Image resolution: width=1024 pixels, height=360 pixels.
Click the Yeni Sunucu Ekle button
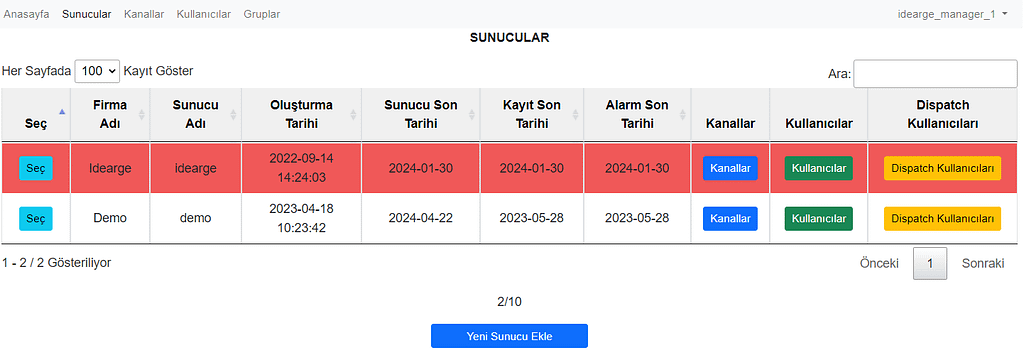pos(509,336)
